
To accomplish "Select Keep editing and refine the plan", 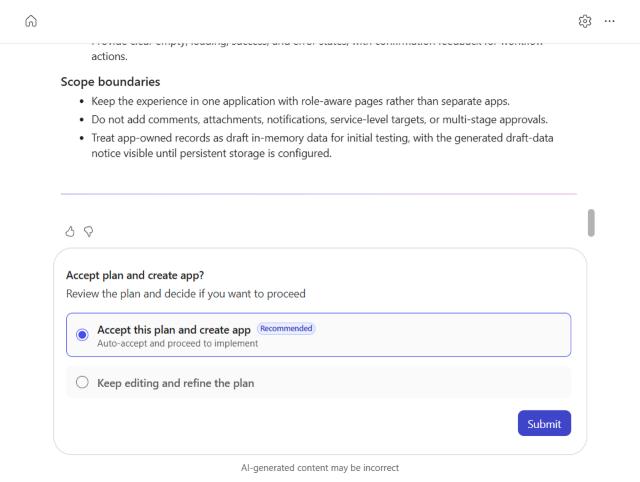I will (x=318, y=383).
